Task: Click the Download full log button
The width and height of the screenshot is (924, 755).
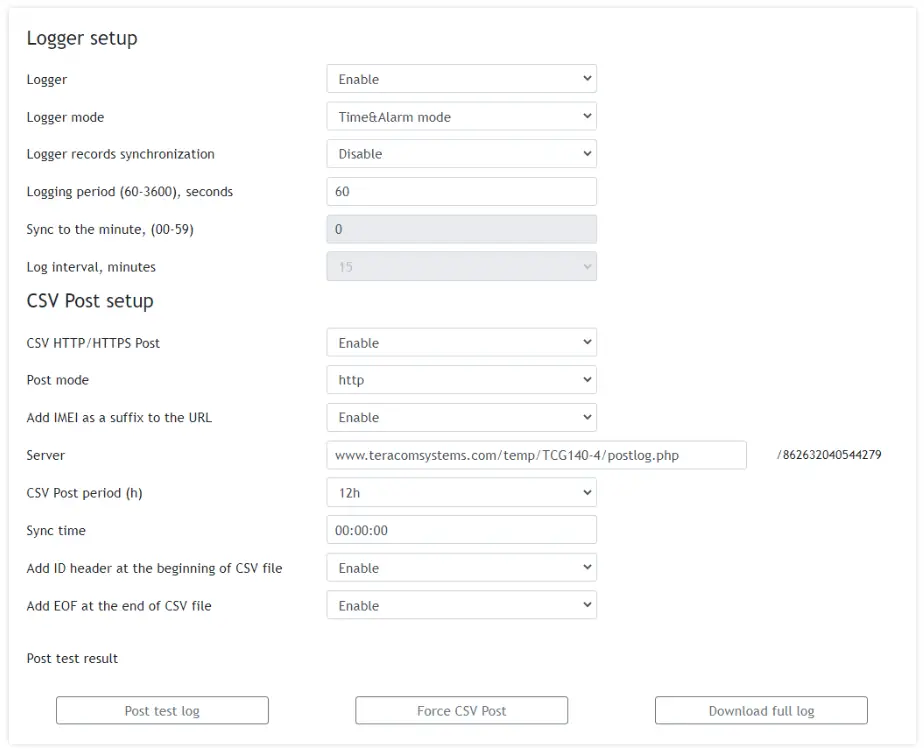Action: pos(761,711)
